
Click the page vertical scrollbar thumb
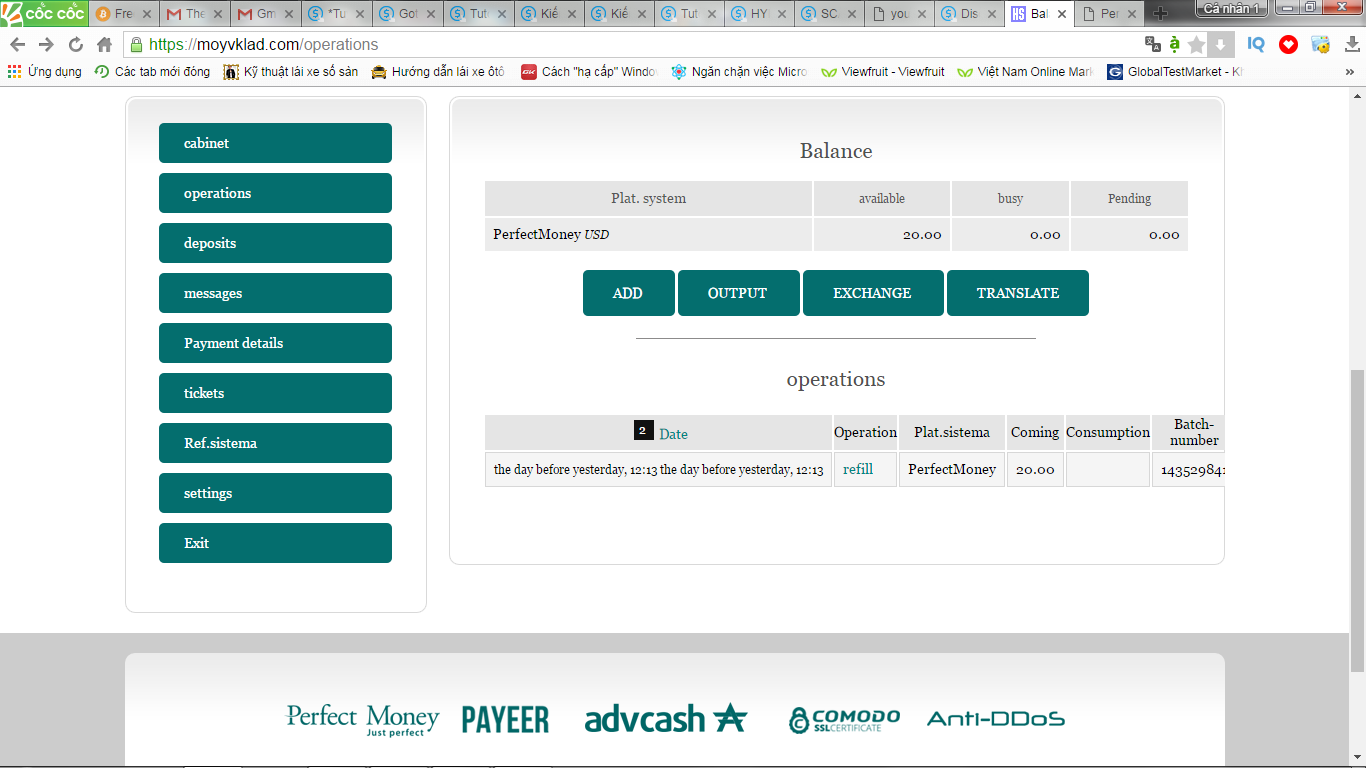click(1357, 520)
